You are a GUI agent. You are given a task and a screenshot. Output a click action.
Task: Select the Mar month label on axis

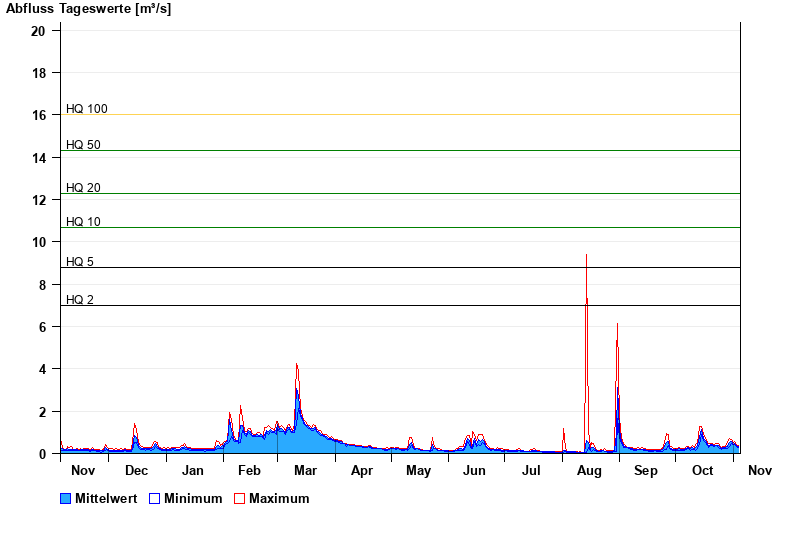click(305, 470)
